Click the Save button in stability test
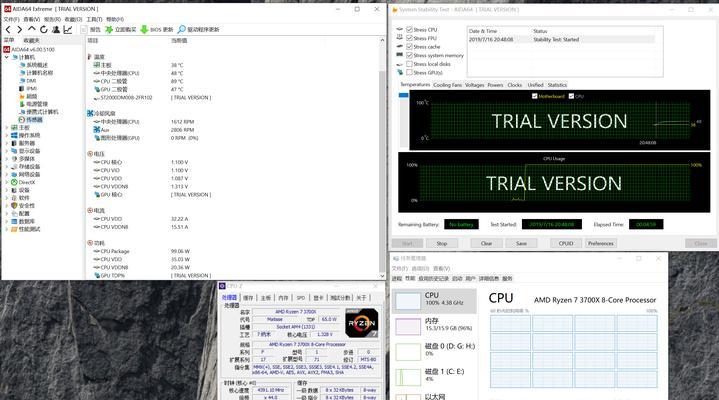This screenshot has width=719, height=400. (521, 243)
